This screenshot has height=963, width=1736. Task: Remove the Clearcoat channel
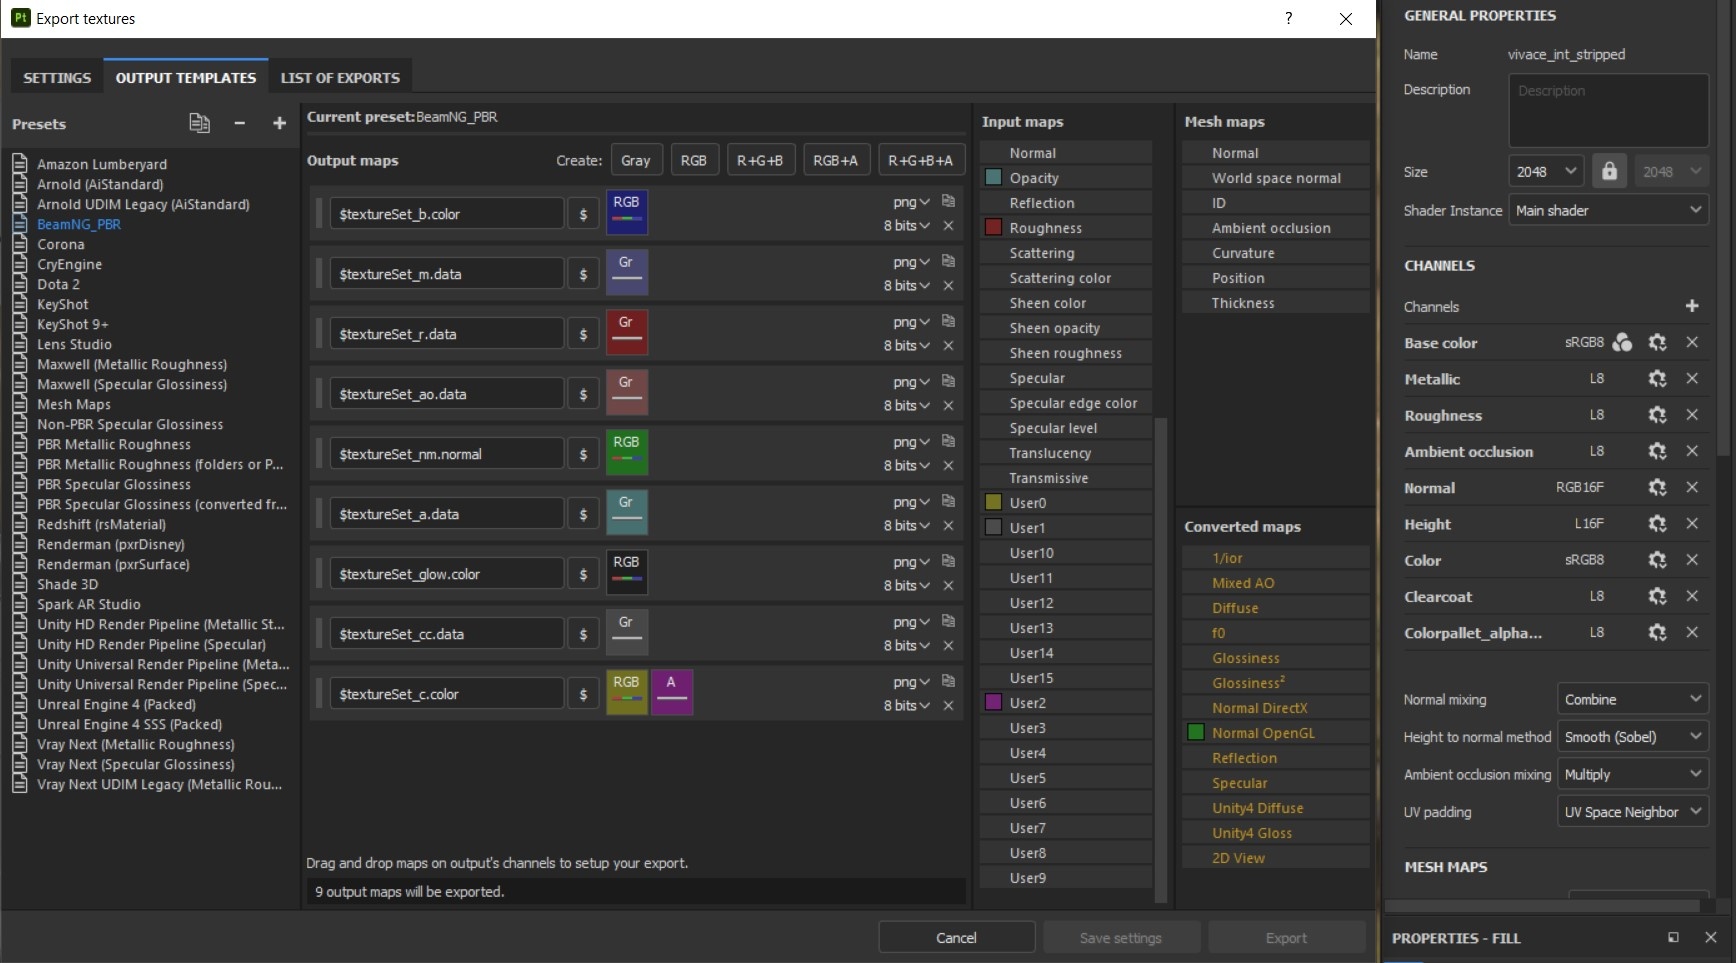[x=1692, y=596]
